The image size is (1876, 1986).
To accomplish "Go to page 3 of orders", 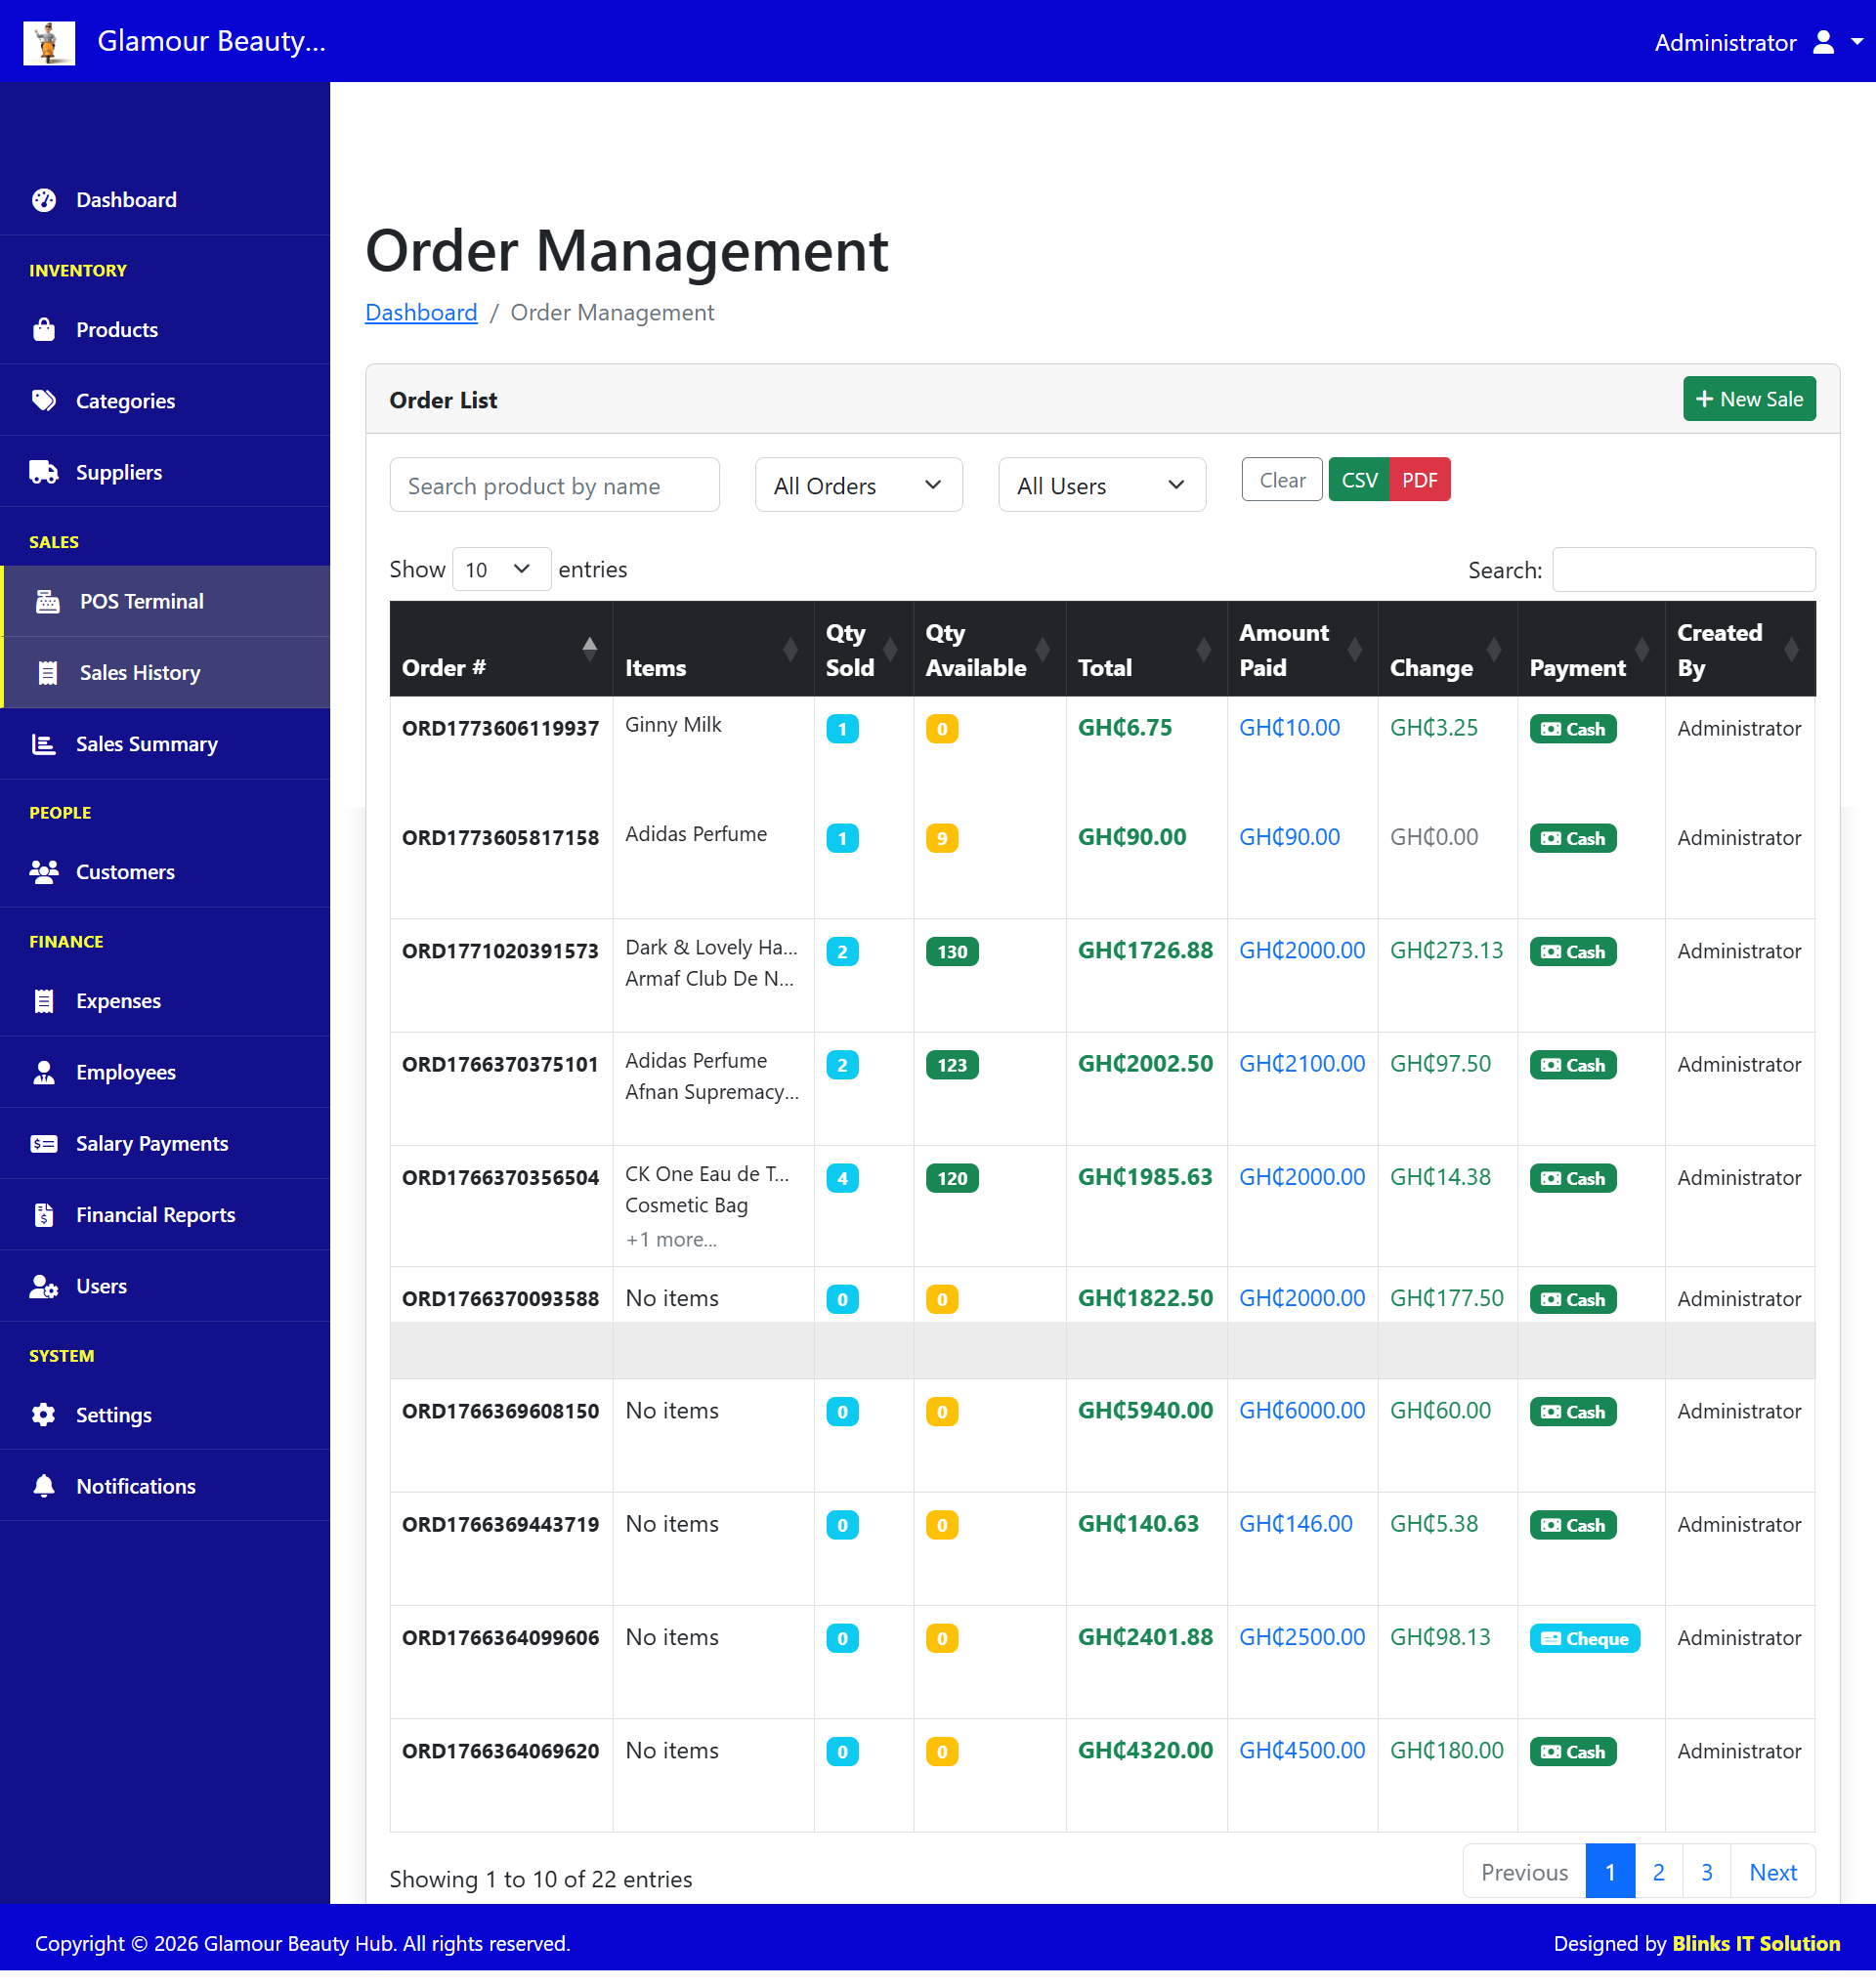I will [1707, 1872].
